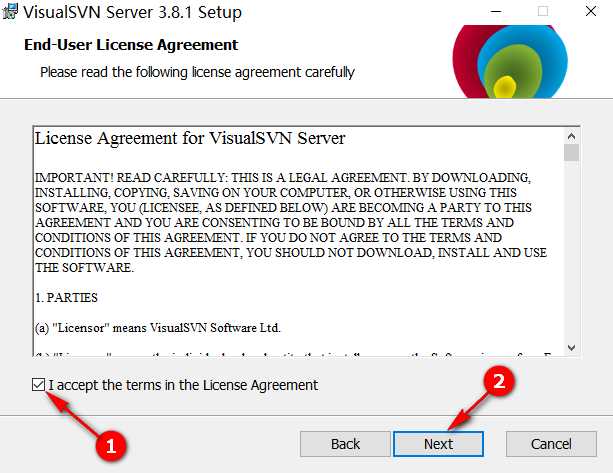Click the license scrollbar down arrow
Screen dimensions: 613x473
pos(571,346)
